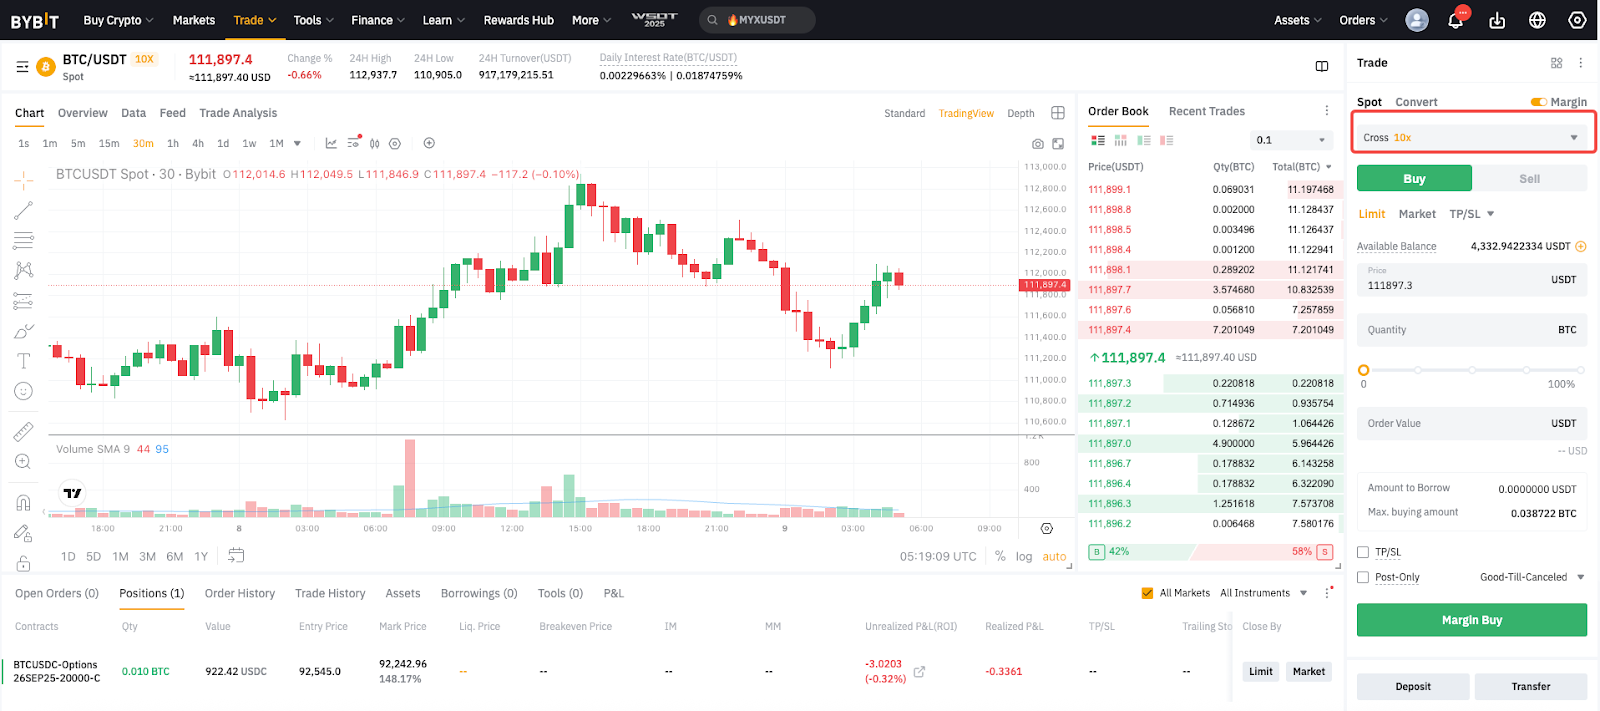The image size is (1600, 711).
Task: Click the ruler measure tool
Action: tap(23, 432)
